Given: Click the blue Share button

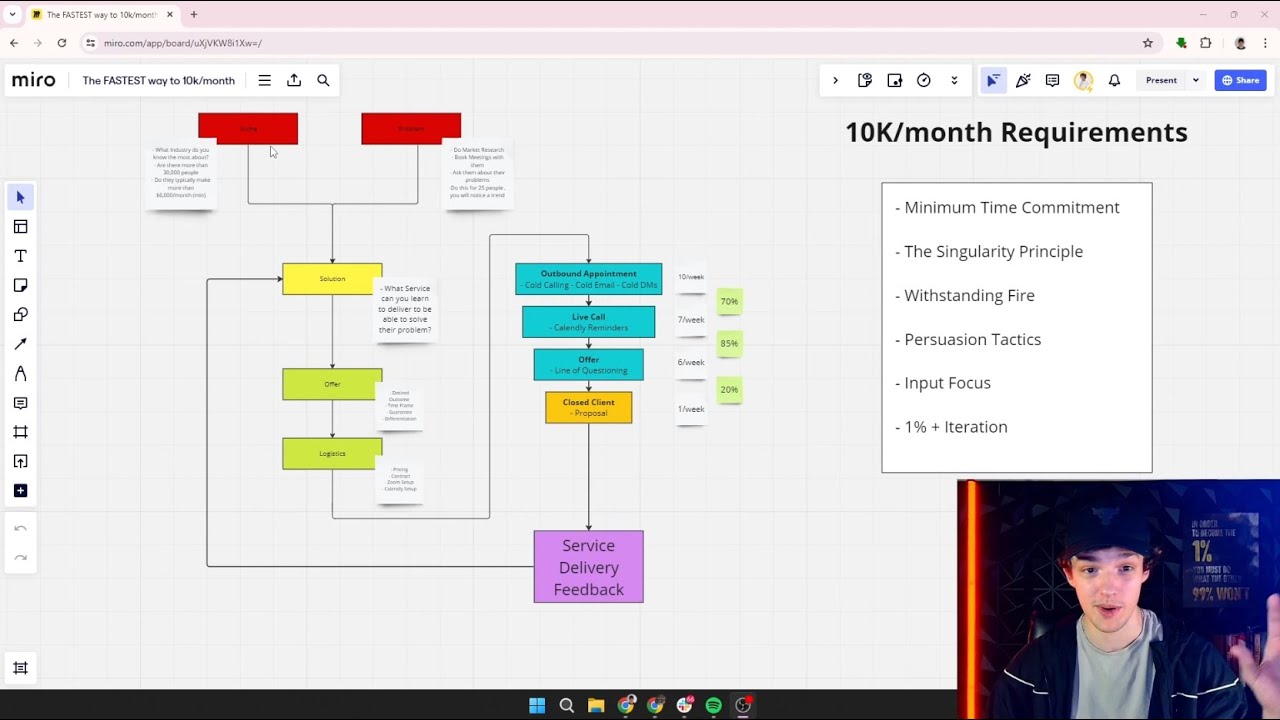Looking at the screenshot, I should tap(1240, 80).
